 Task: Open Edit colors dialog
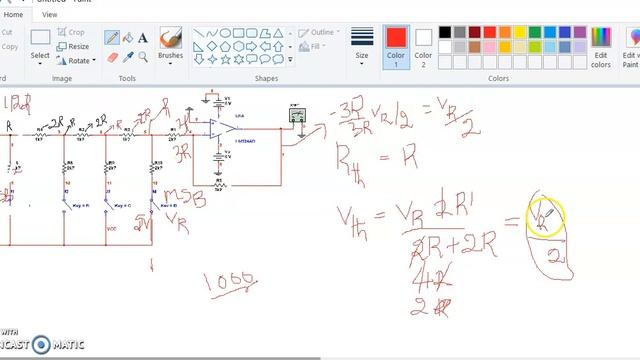click(601, 47)
